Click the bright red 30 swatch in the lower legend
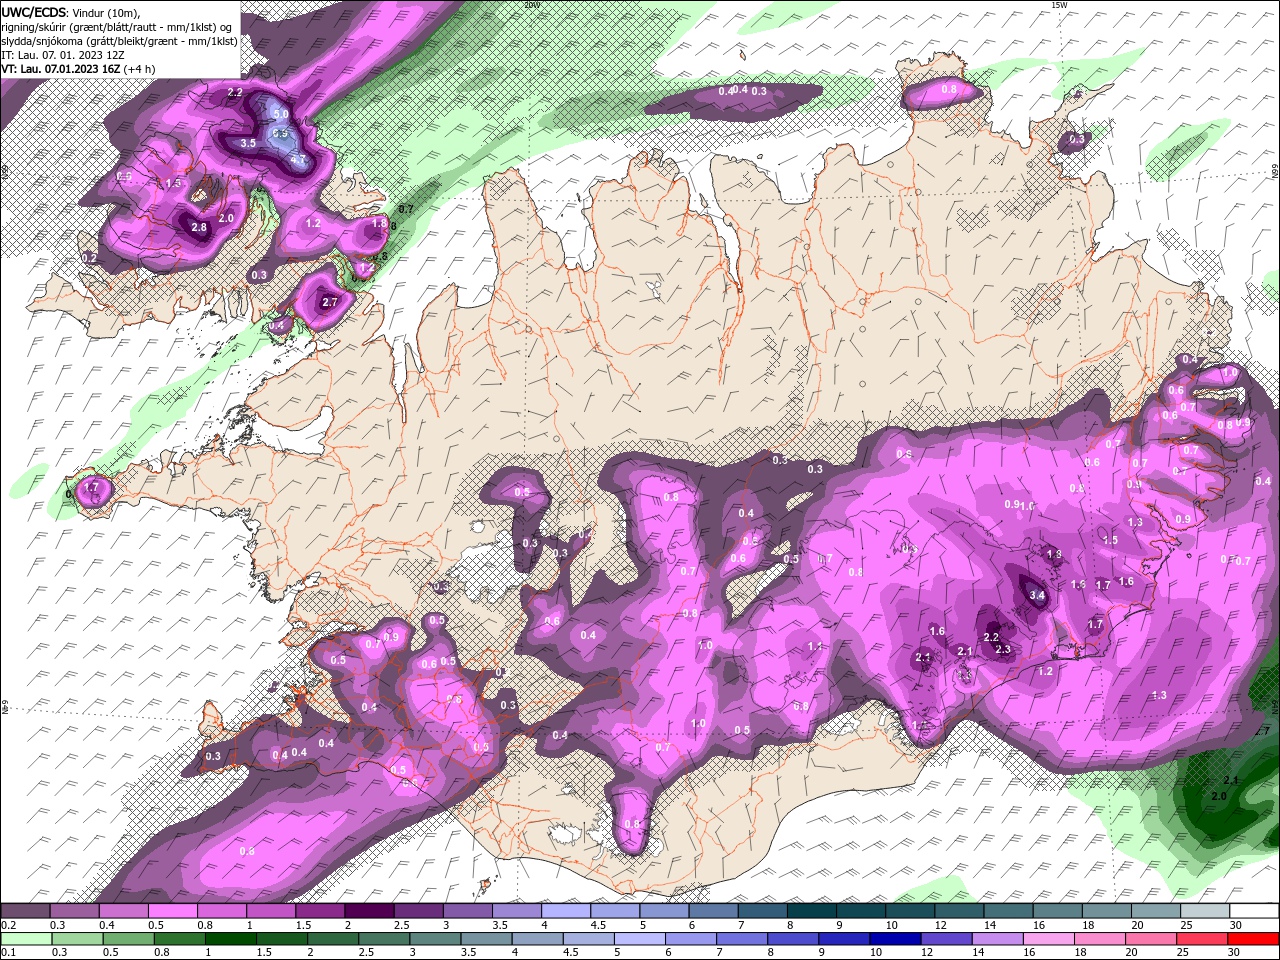Screen dimensions: 1280x960 click(x=1254, y=939)
